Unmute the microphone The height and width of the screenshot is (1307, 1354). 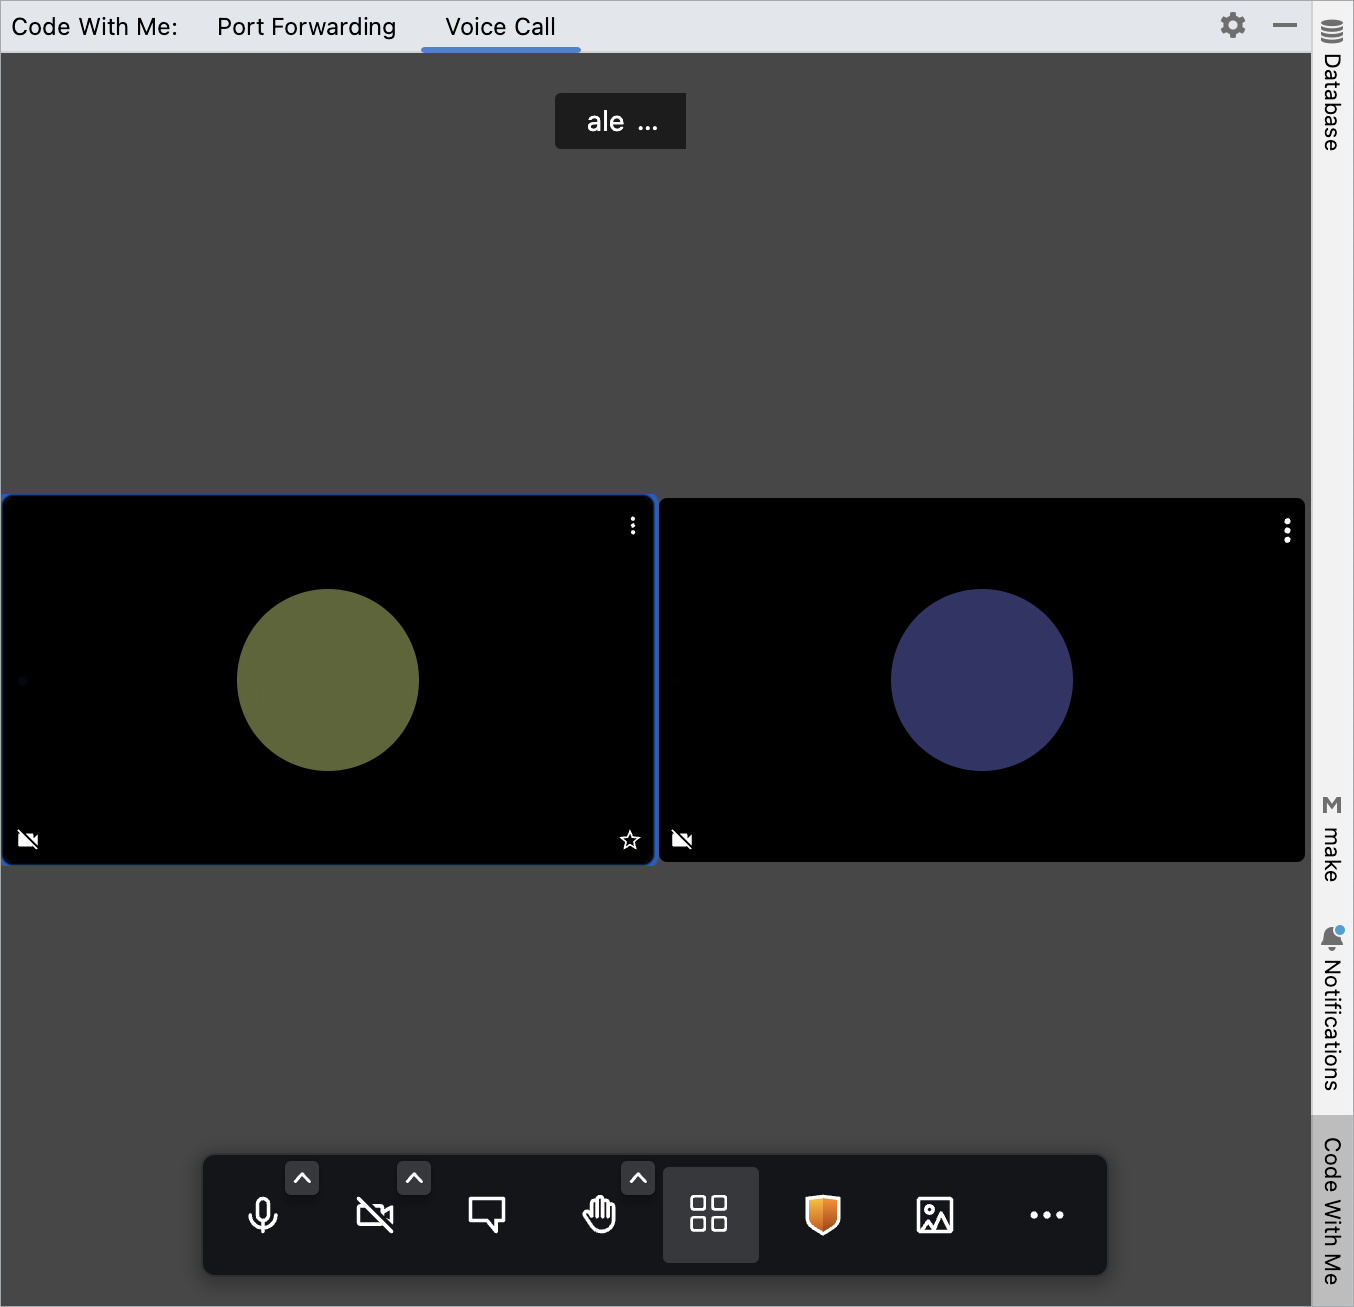coord(262,1215)
